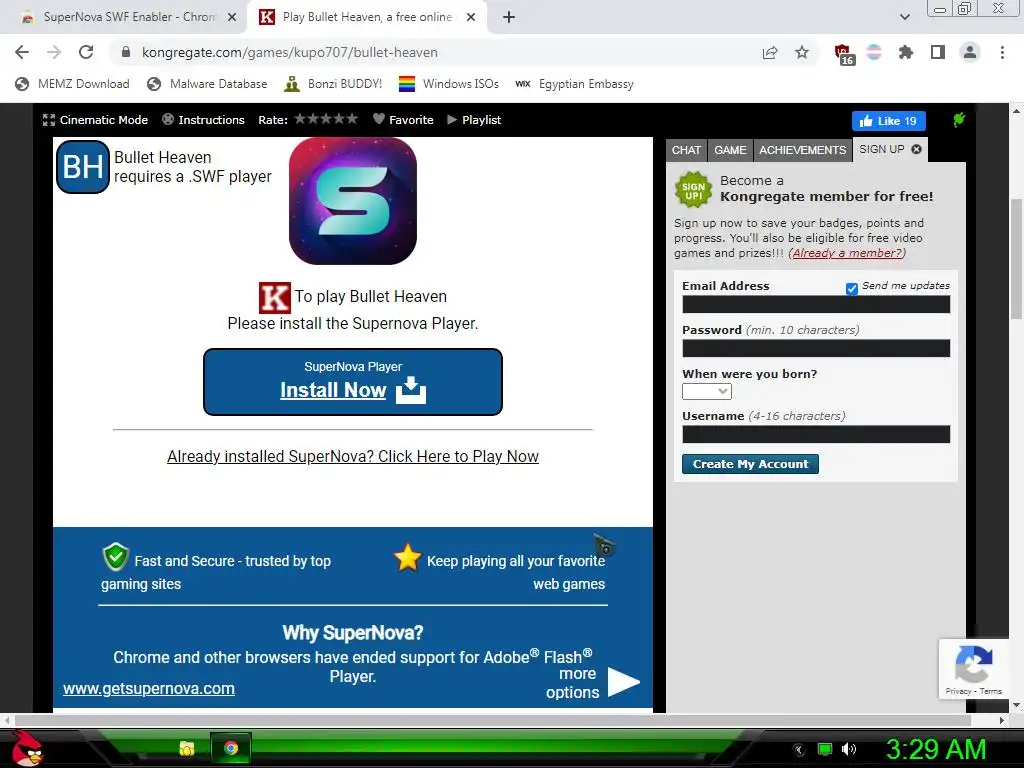The height and width of the screenshot is (768, 1024).
Task: Bookmark this page with the star icon
Action: coord(802,52)
